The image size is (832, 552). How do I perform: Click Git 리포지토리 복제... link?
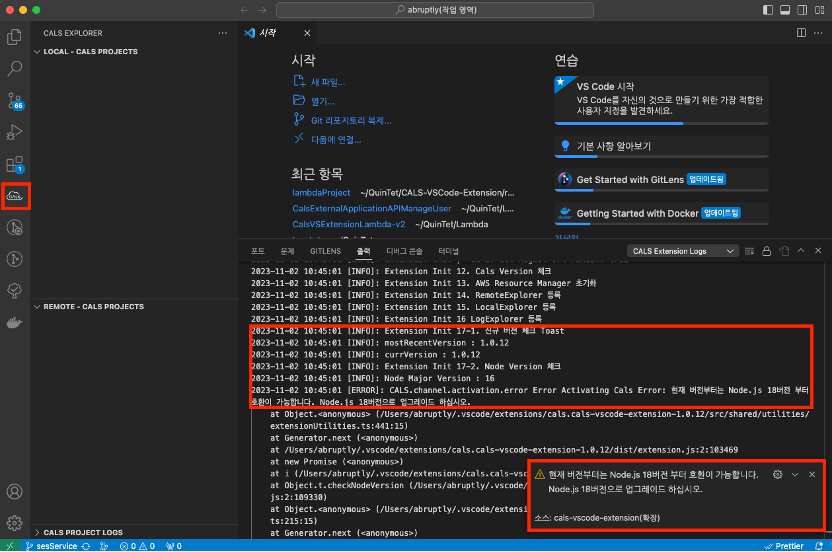[x=342, y=120]
